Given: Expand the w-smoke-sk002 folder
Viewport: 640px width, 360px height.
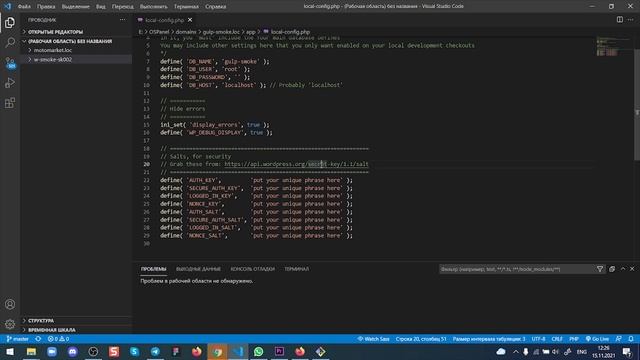Looking at the screenshot, I should click(x=76, y=59).
